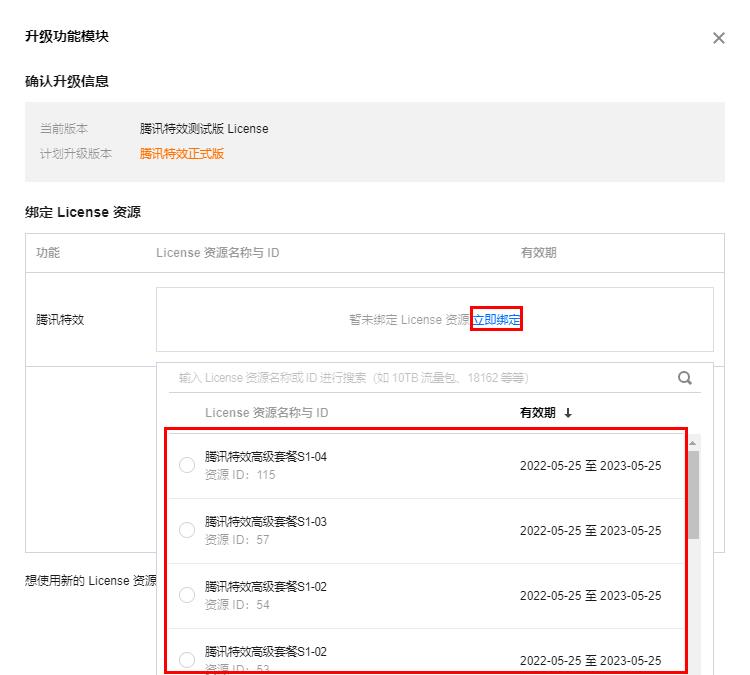This screenshot has height=675, width=750.
Task: Click the text 想使用新的 License 资源
Action: tap(91, 580)
